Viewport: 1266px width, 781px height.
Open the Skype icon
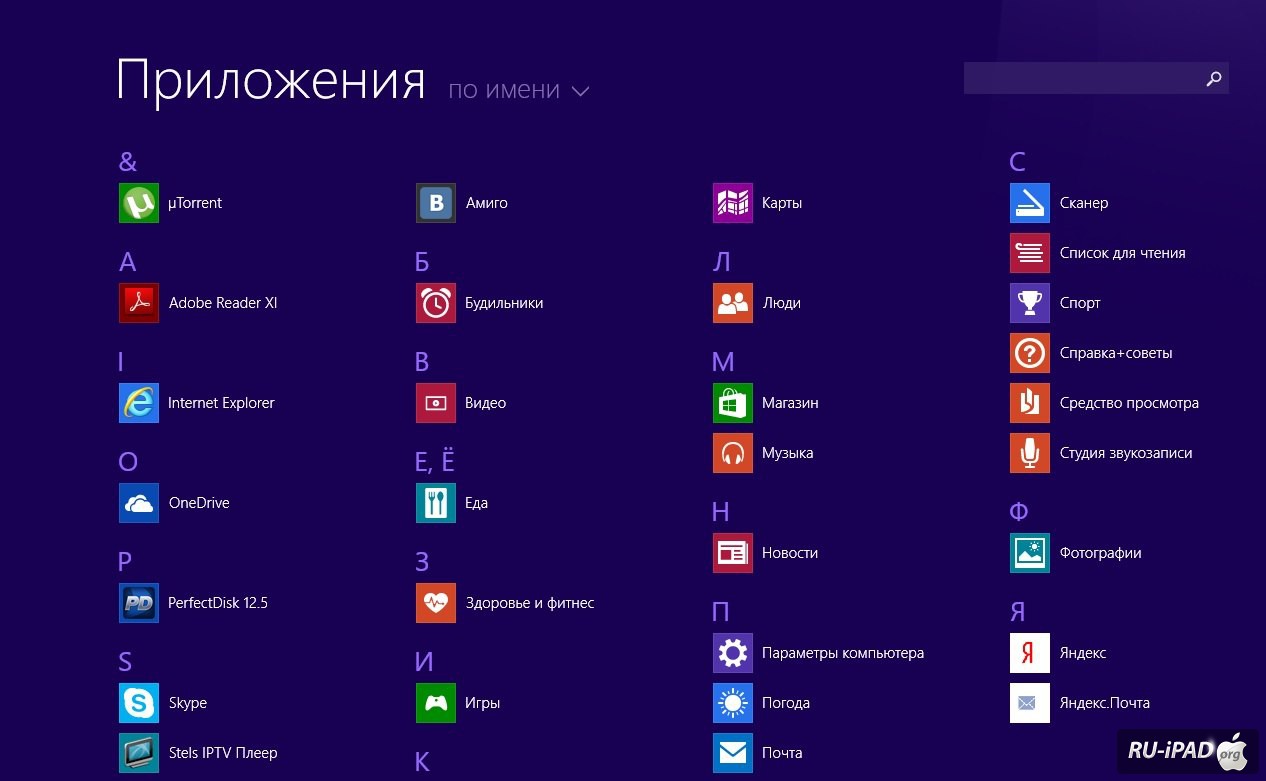coord(139,703)
